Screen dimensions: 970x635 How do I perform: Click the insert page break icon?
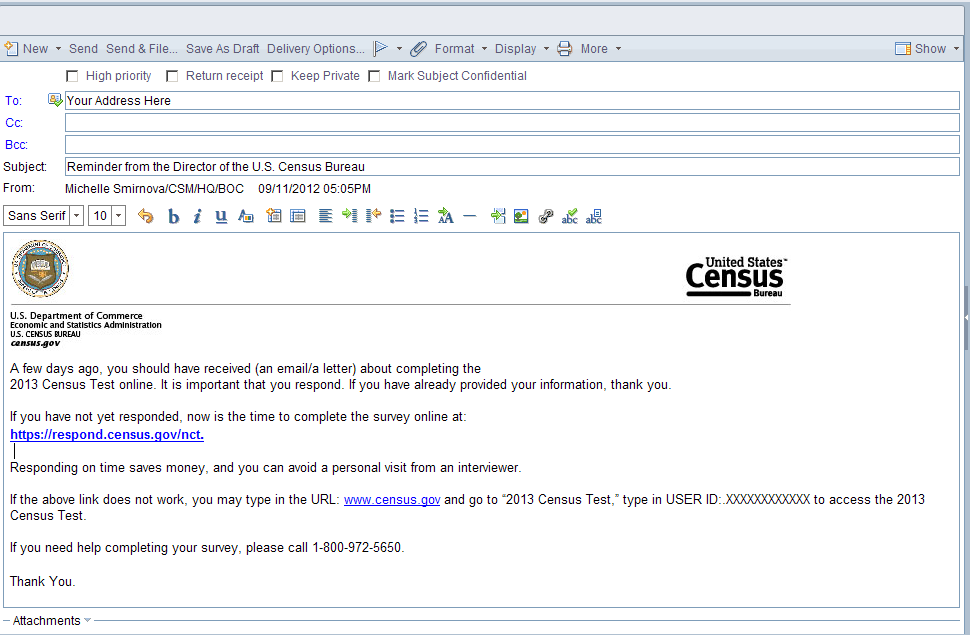(498, 215)
